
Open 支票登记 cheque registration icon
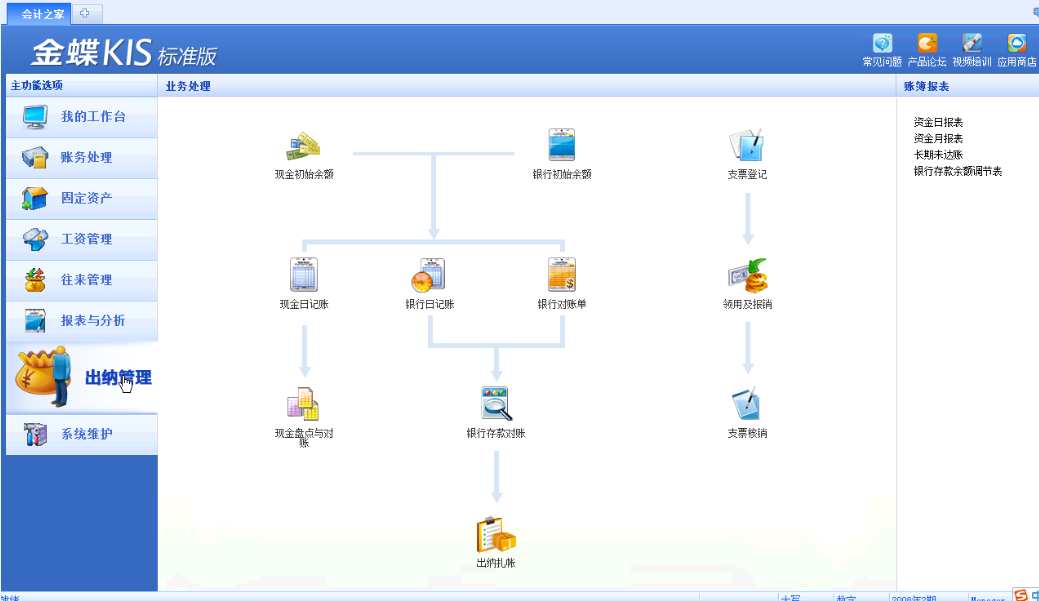[747, 145]
